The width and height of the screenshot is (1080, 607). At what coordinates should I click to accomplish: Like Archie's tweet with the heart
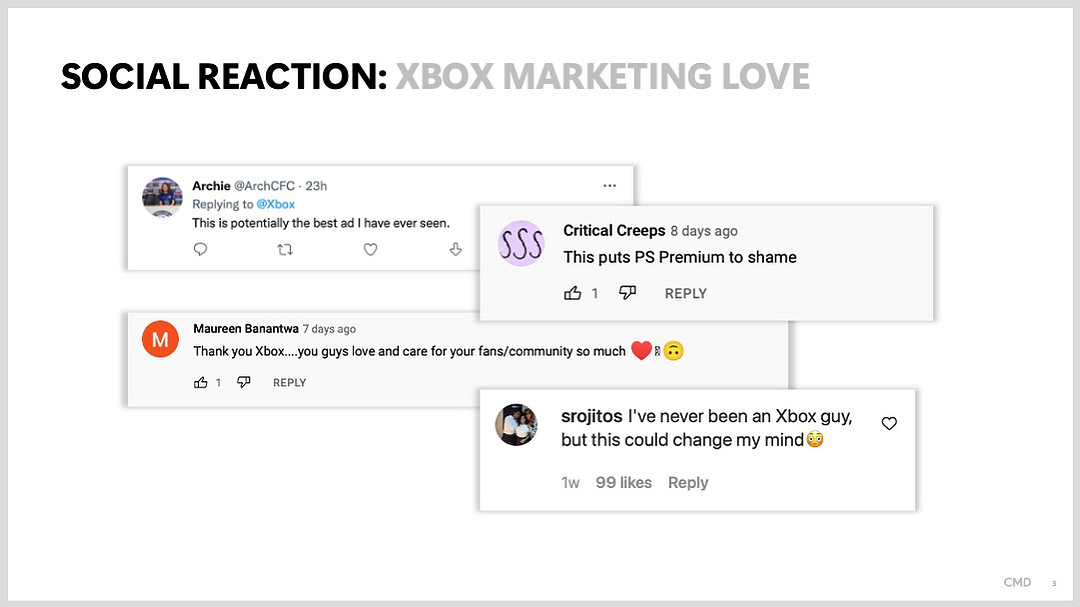point(371,249)
